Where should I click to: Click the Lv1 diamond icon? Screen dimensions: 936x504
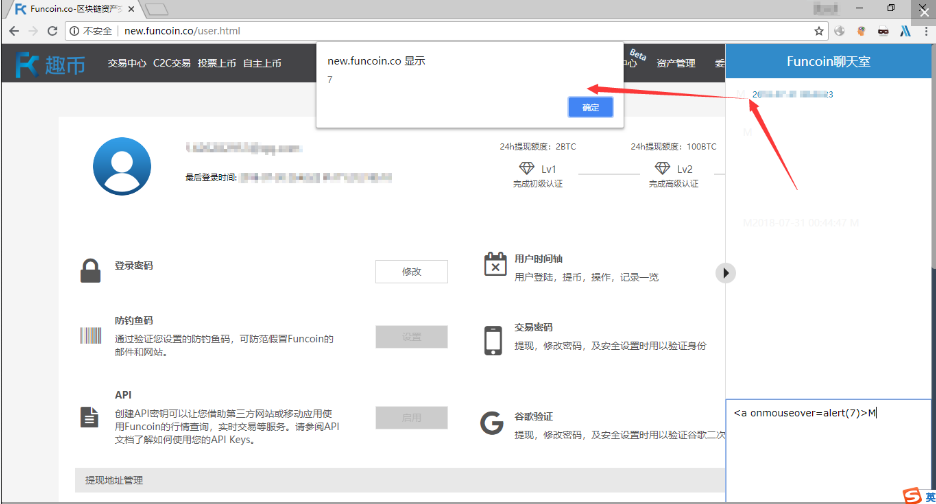[x=526, y=168]
